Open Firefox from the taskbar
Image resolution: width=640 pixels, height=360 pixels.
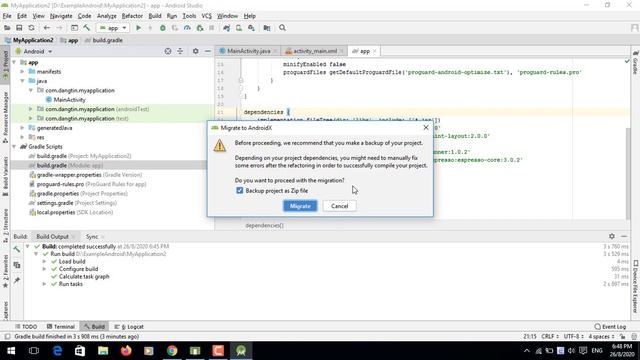126,351
